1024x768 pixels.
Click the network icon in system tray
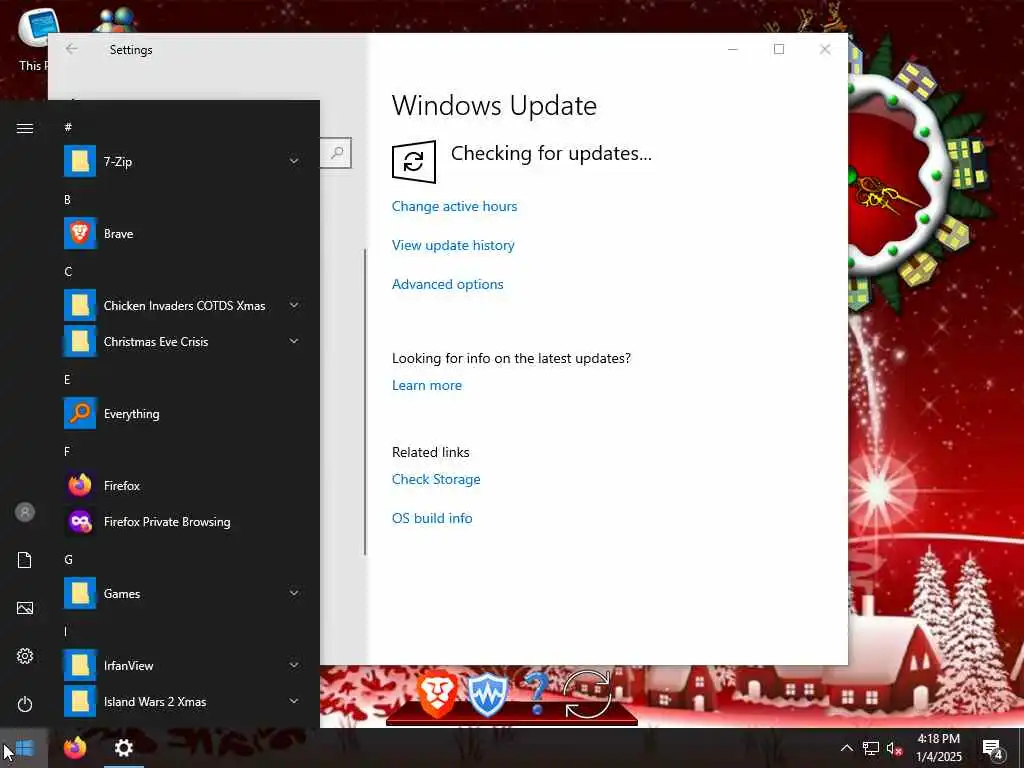(870, 748)
